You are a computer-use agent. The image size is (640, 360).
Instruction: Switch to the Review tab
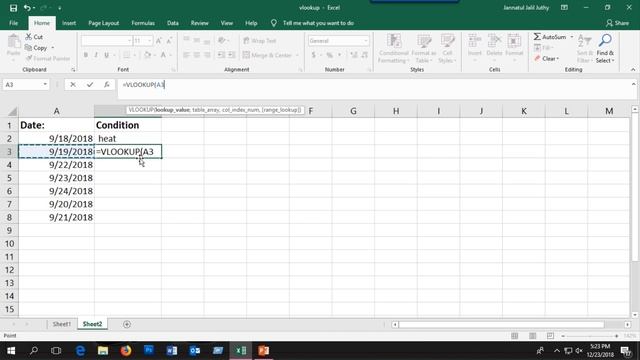[x=200, y=23]
